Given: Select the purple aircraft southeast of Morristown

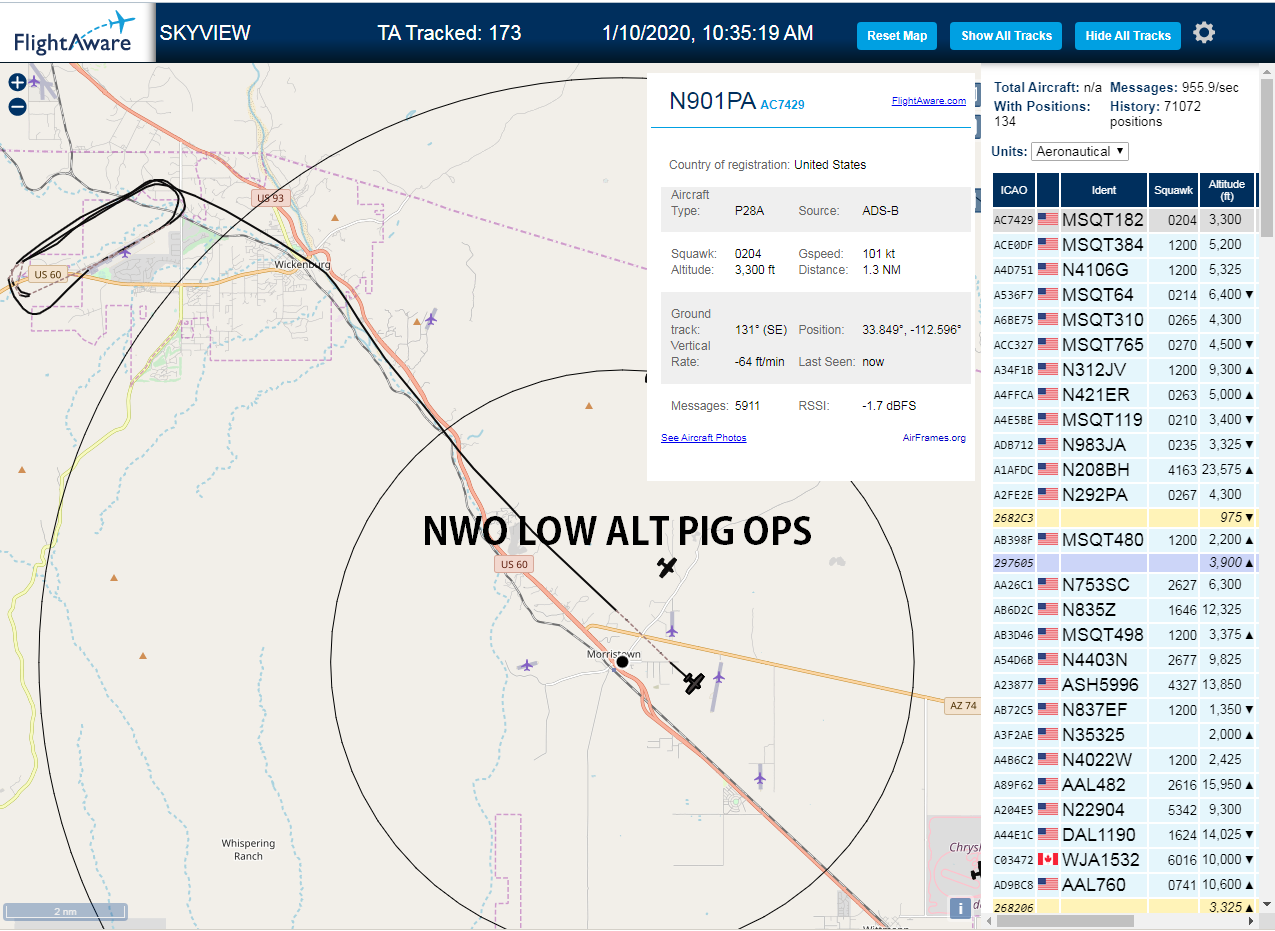Looking at the screenshot, I should click(760, 777).
